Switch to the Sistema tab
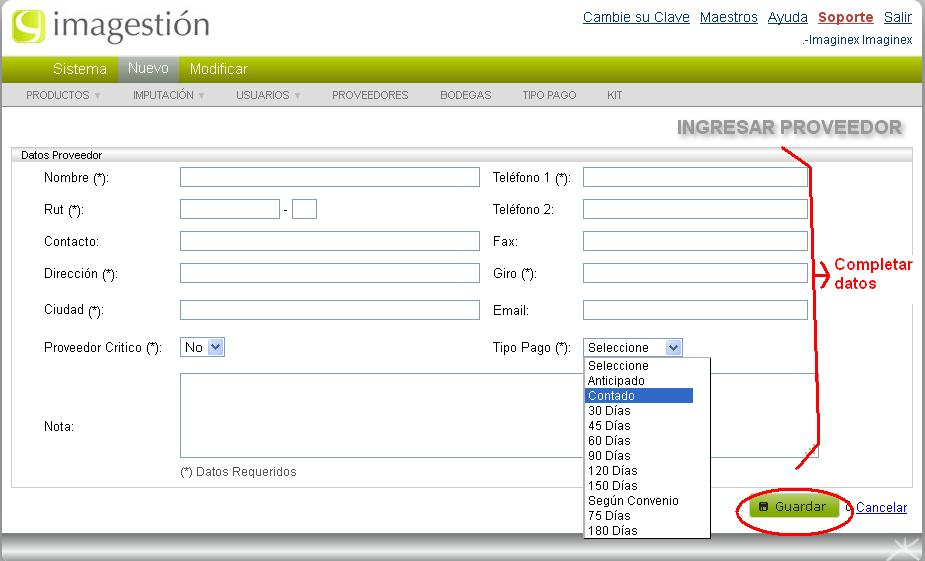The width and height of the screenshot is (925, 561). click(80, 69)
